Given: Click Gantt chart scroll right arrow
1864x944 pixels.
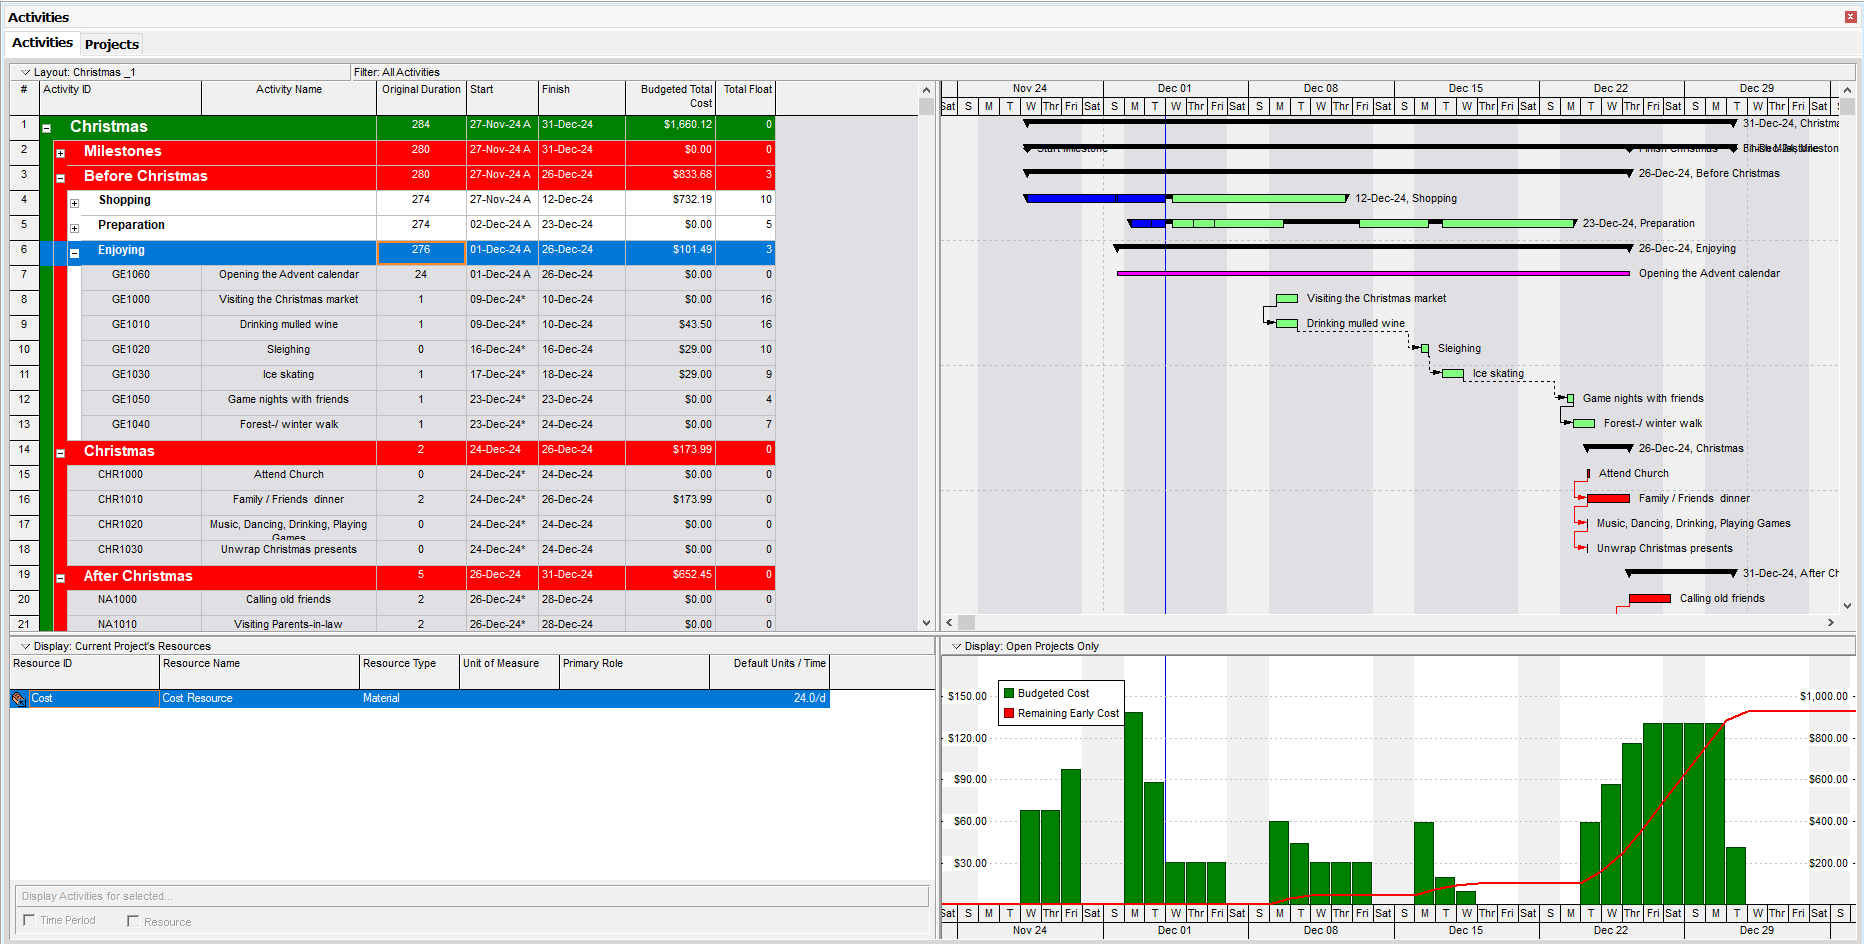Looking at the screenshot, I should [x=1831, y=622].
